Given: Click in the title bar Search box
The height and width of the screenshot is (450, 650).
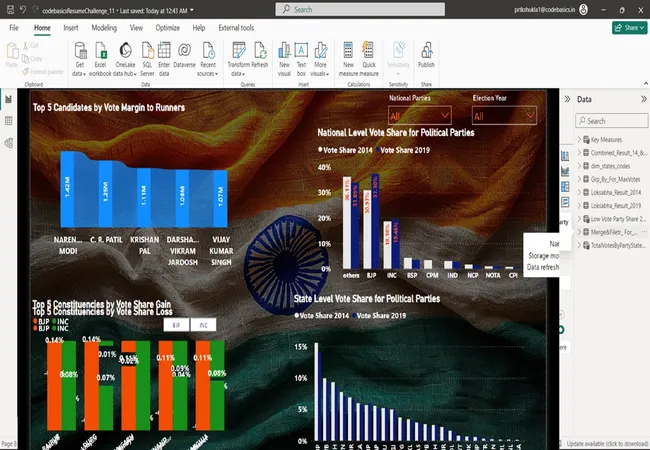Looking at the screenshot, I should 360,10.
